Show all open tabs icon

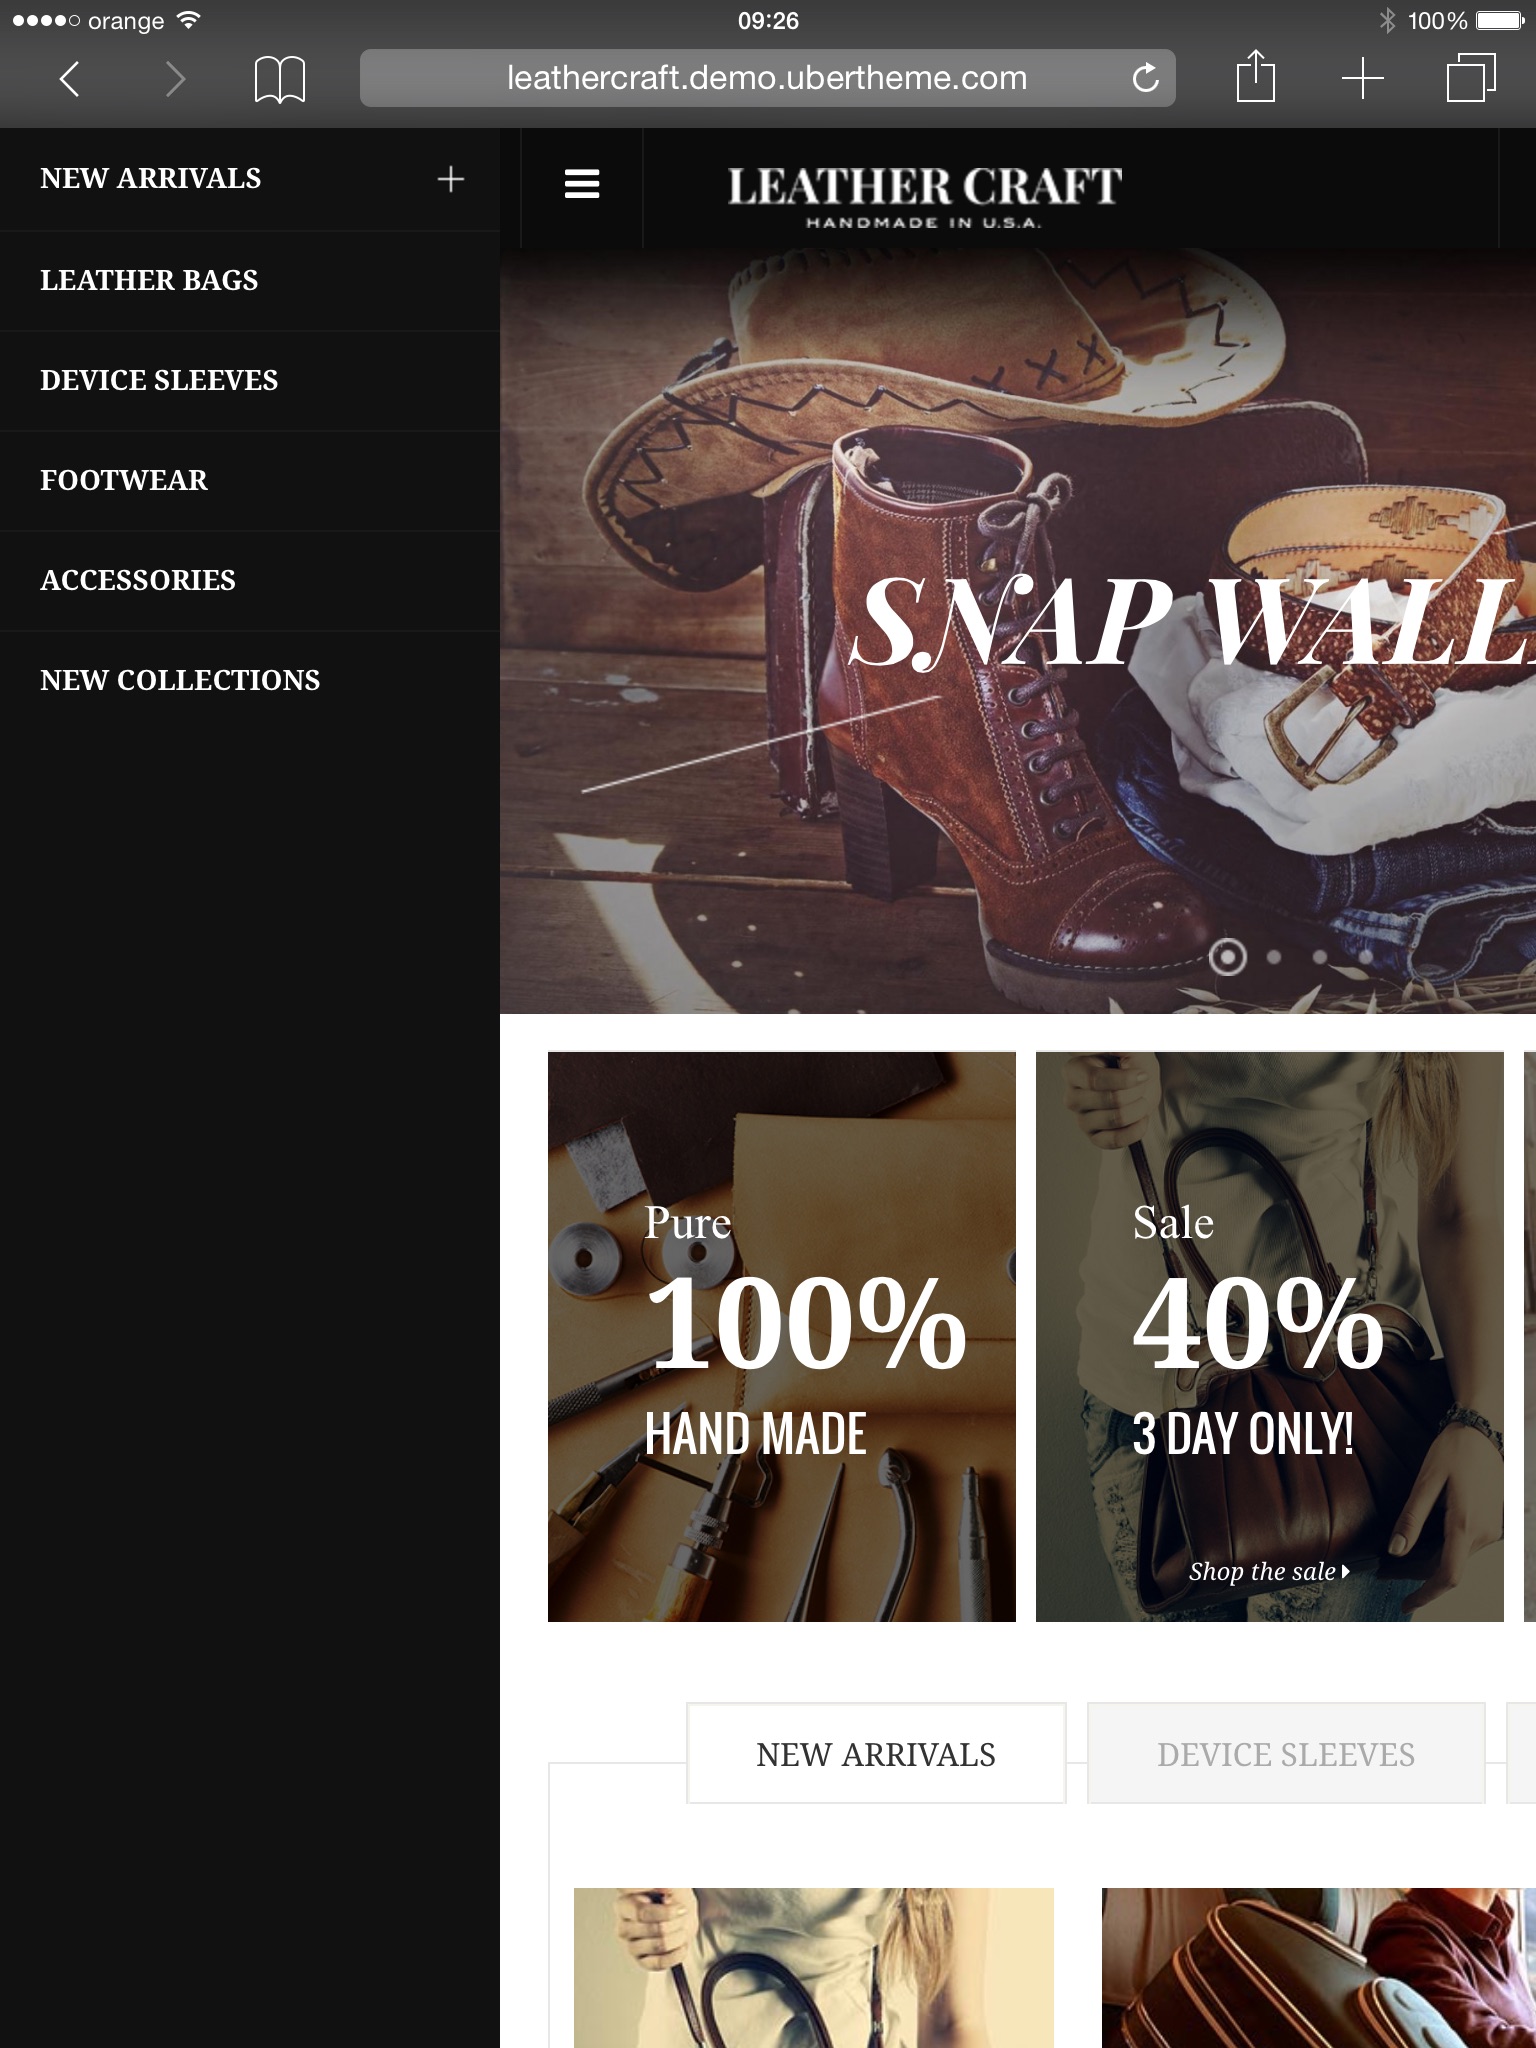point(1471,78)
